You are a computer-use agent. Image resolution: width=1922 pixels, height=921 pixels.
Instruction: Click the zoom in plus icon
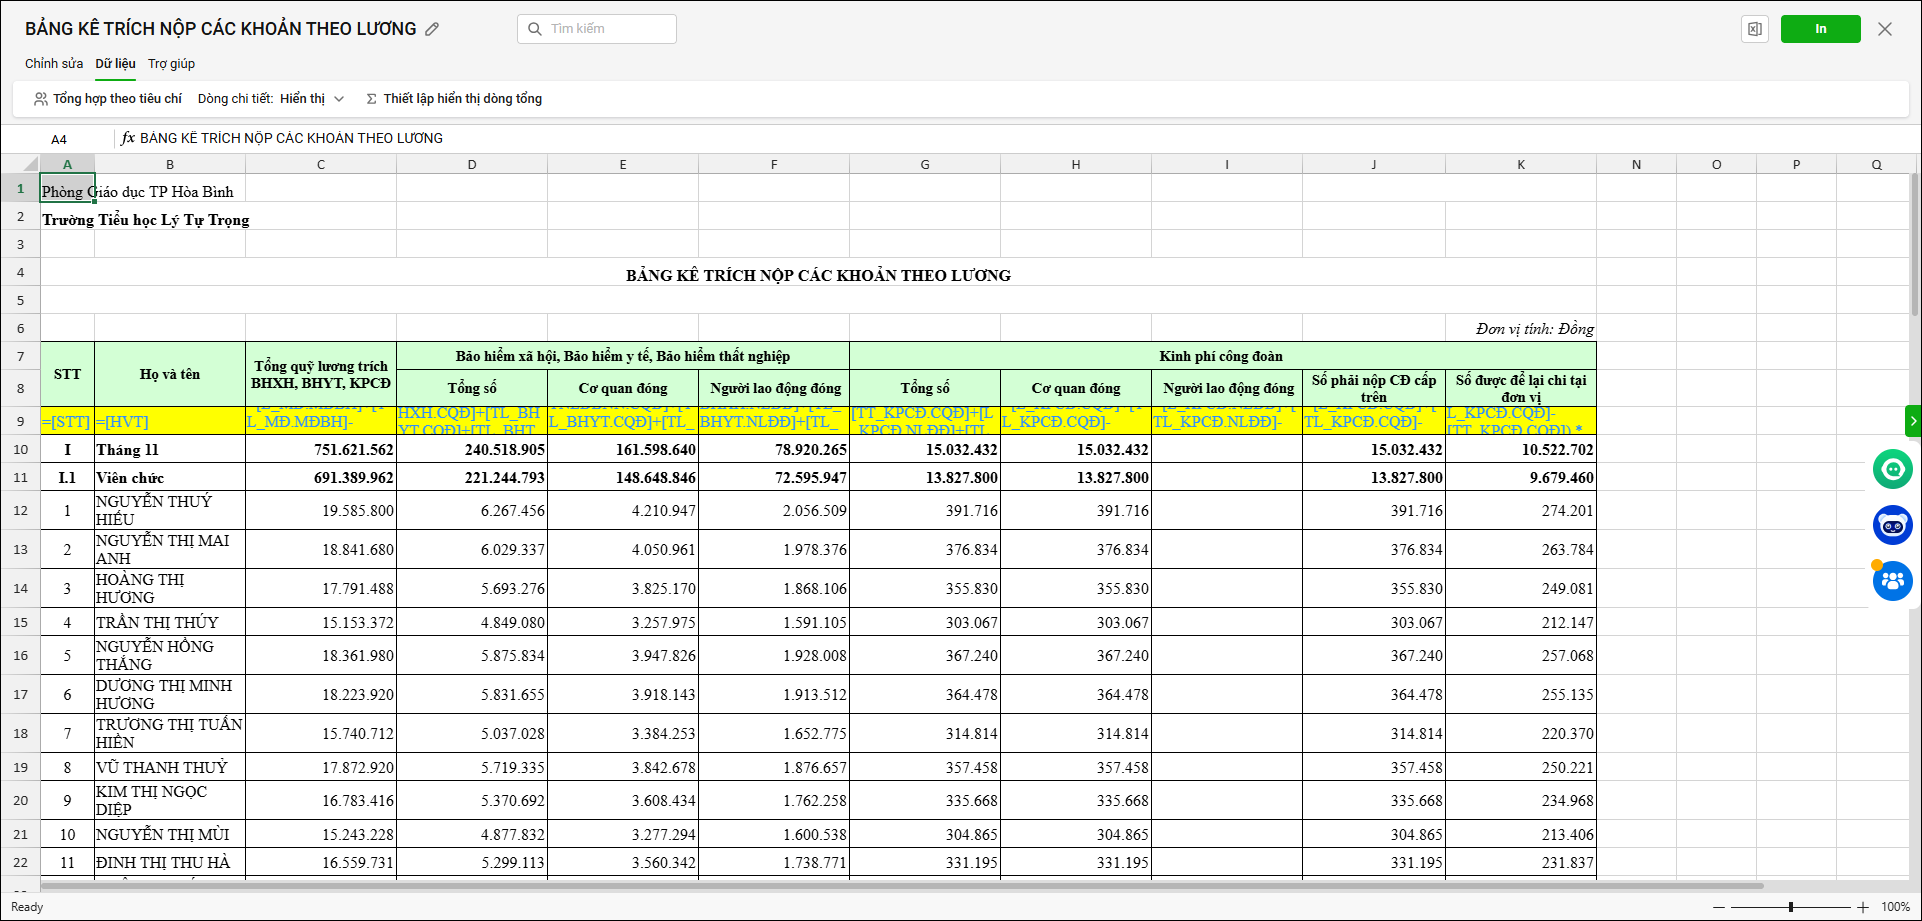pyautogui.click(x=1863, y=907)
